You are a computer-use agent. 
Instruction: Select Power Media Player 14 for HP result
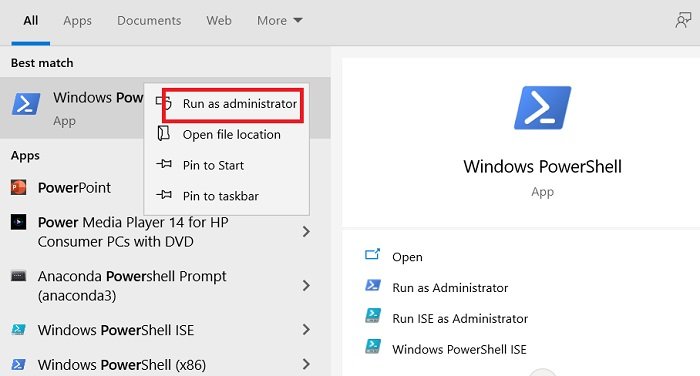tap(133, 232)
